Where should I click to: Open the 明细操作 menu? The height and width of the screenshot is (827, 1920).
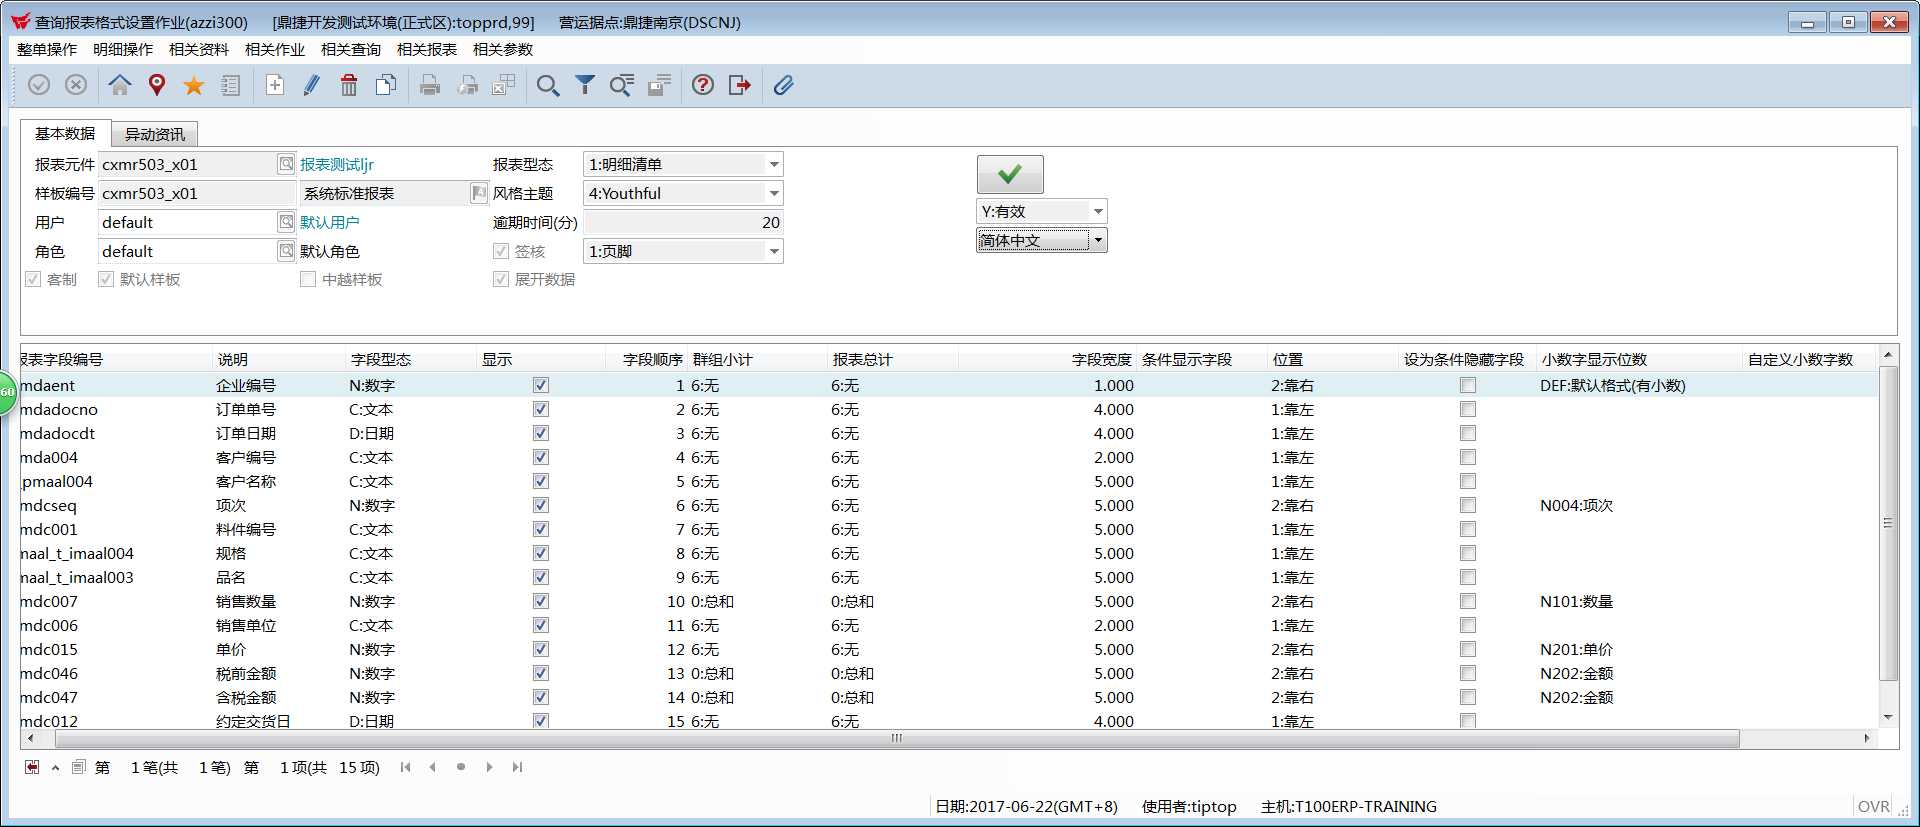123,50
